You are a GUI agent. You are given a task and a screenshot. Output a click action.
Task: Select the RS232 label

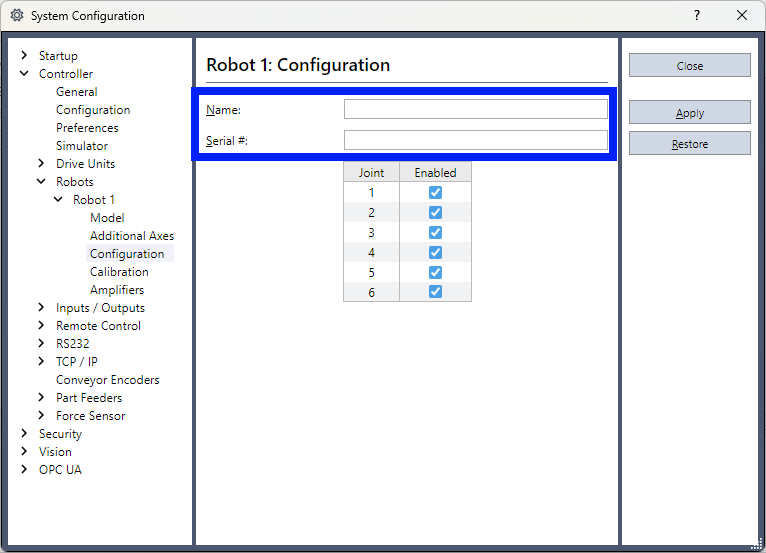72,344
